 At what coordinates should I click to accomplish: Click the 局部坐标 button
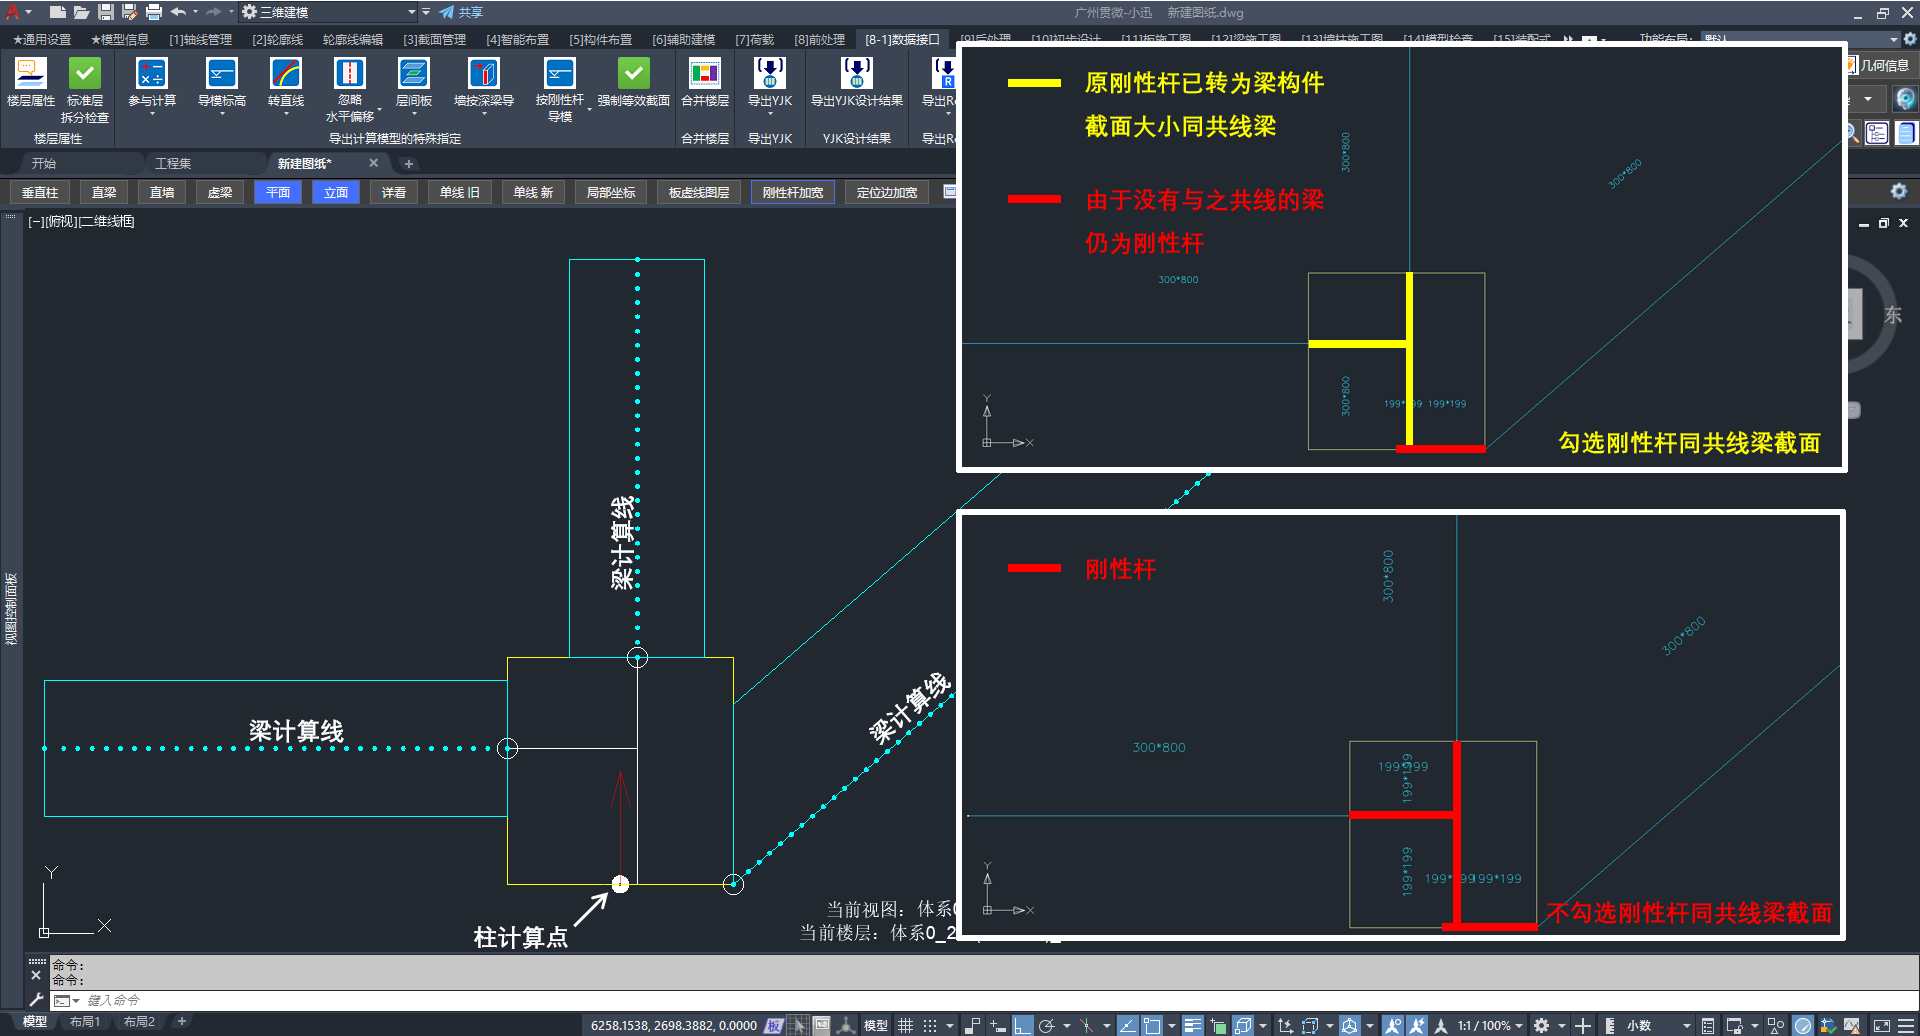610,192
